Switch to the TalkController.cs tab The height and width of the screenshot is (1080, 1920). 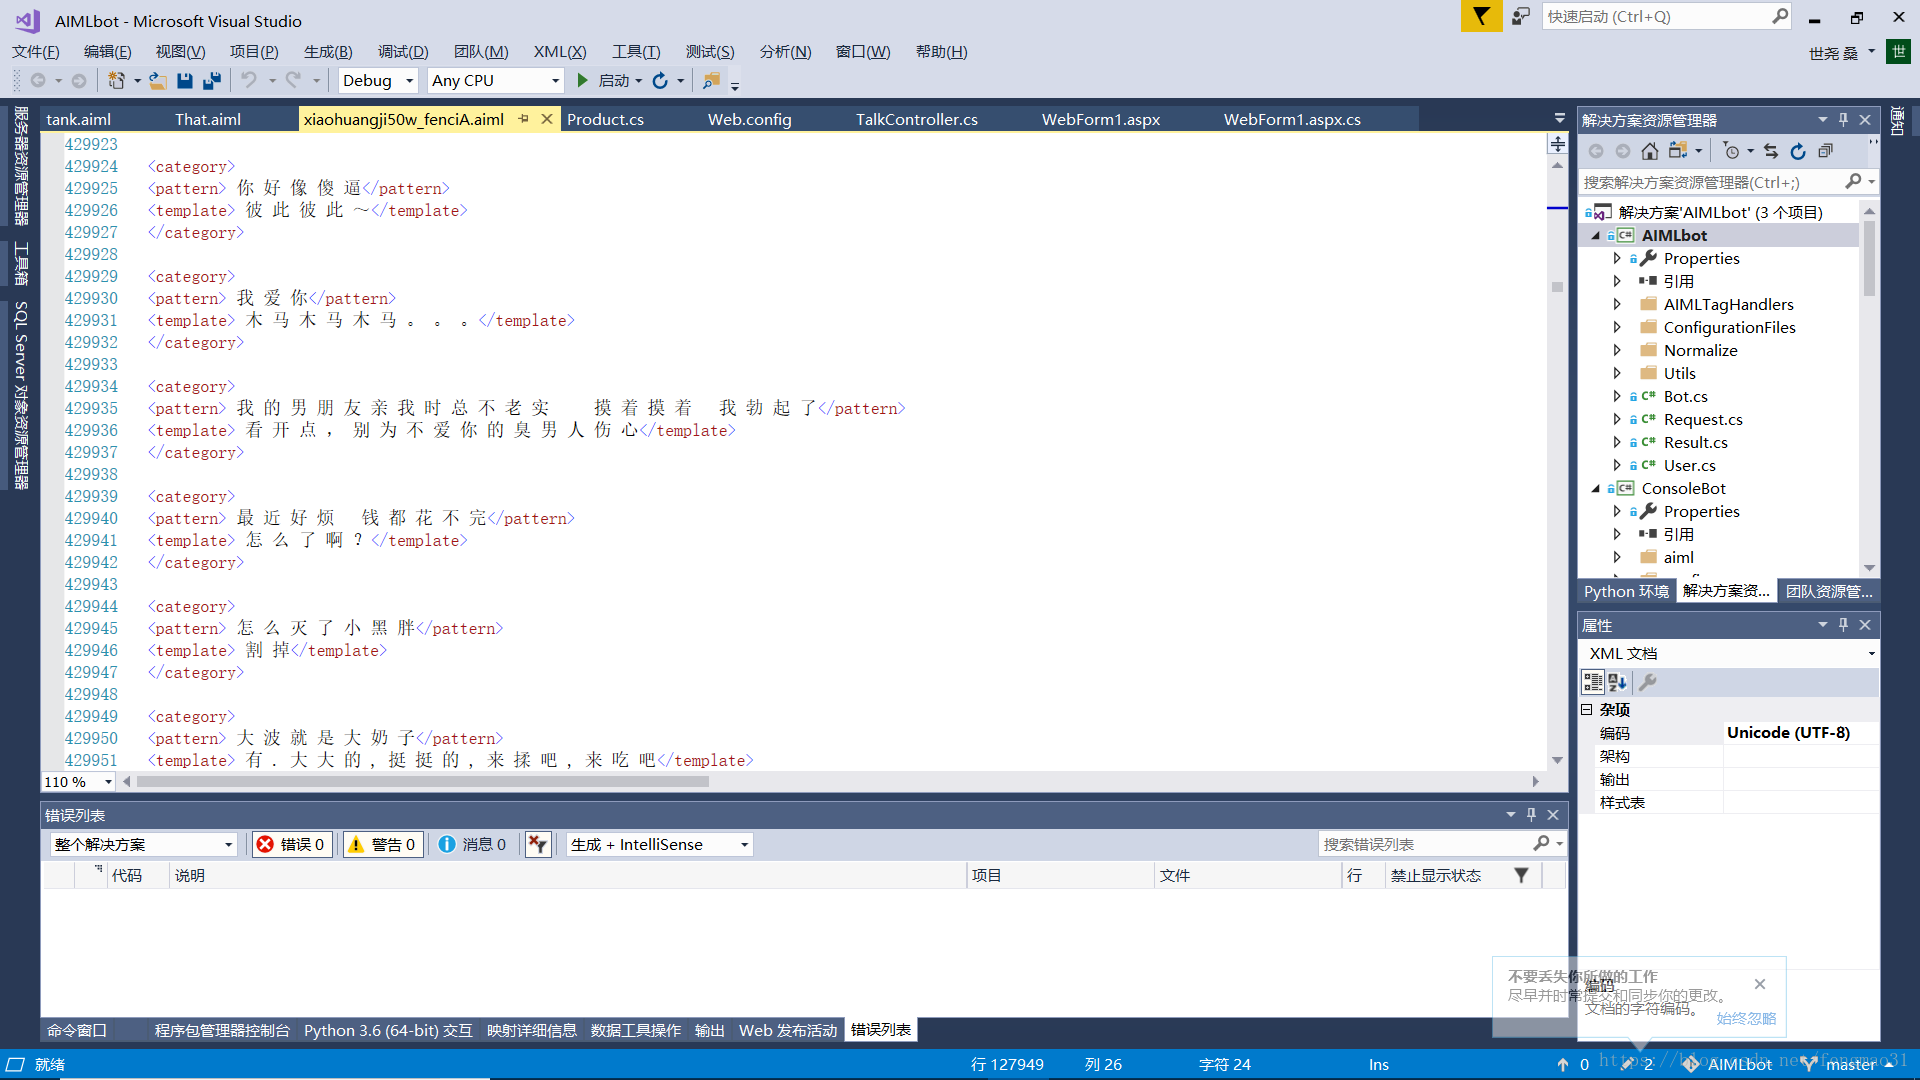(x=917, y=120)
